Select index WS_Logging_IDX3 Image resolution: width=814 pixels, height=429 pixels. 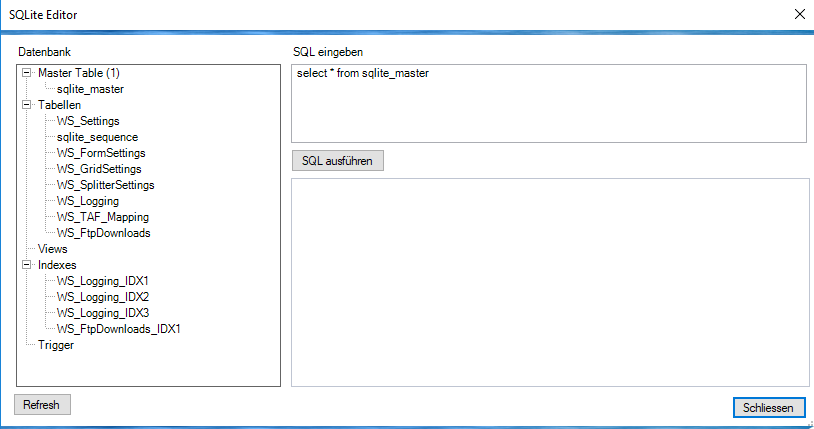click(103, 313)
